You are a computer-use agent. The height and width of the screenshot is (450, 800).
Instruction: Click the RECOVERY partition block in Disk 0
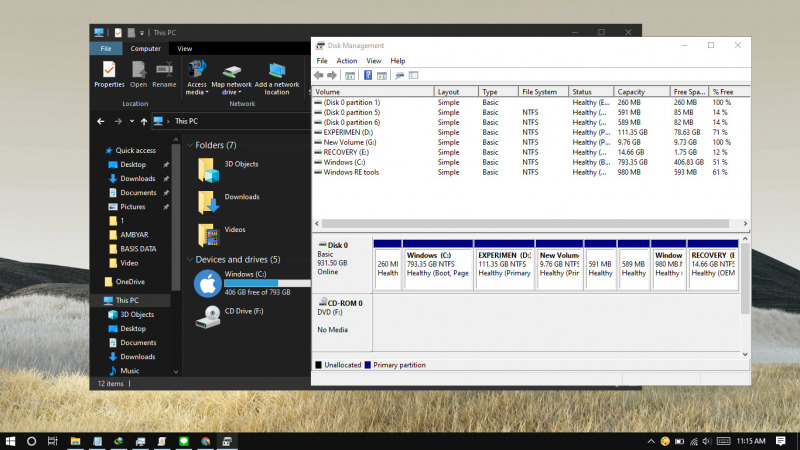click(x=713, y=265)
